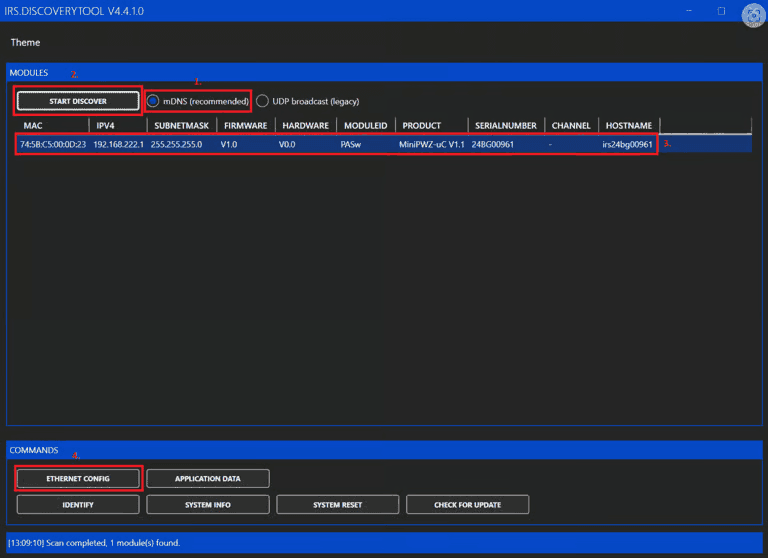The width and height of the screenshot is (768, 558).
Task: Click the SERIALNUMBER column header
Action: [505, 125]
